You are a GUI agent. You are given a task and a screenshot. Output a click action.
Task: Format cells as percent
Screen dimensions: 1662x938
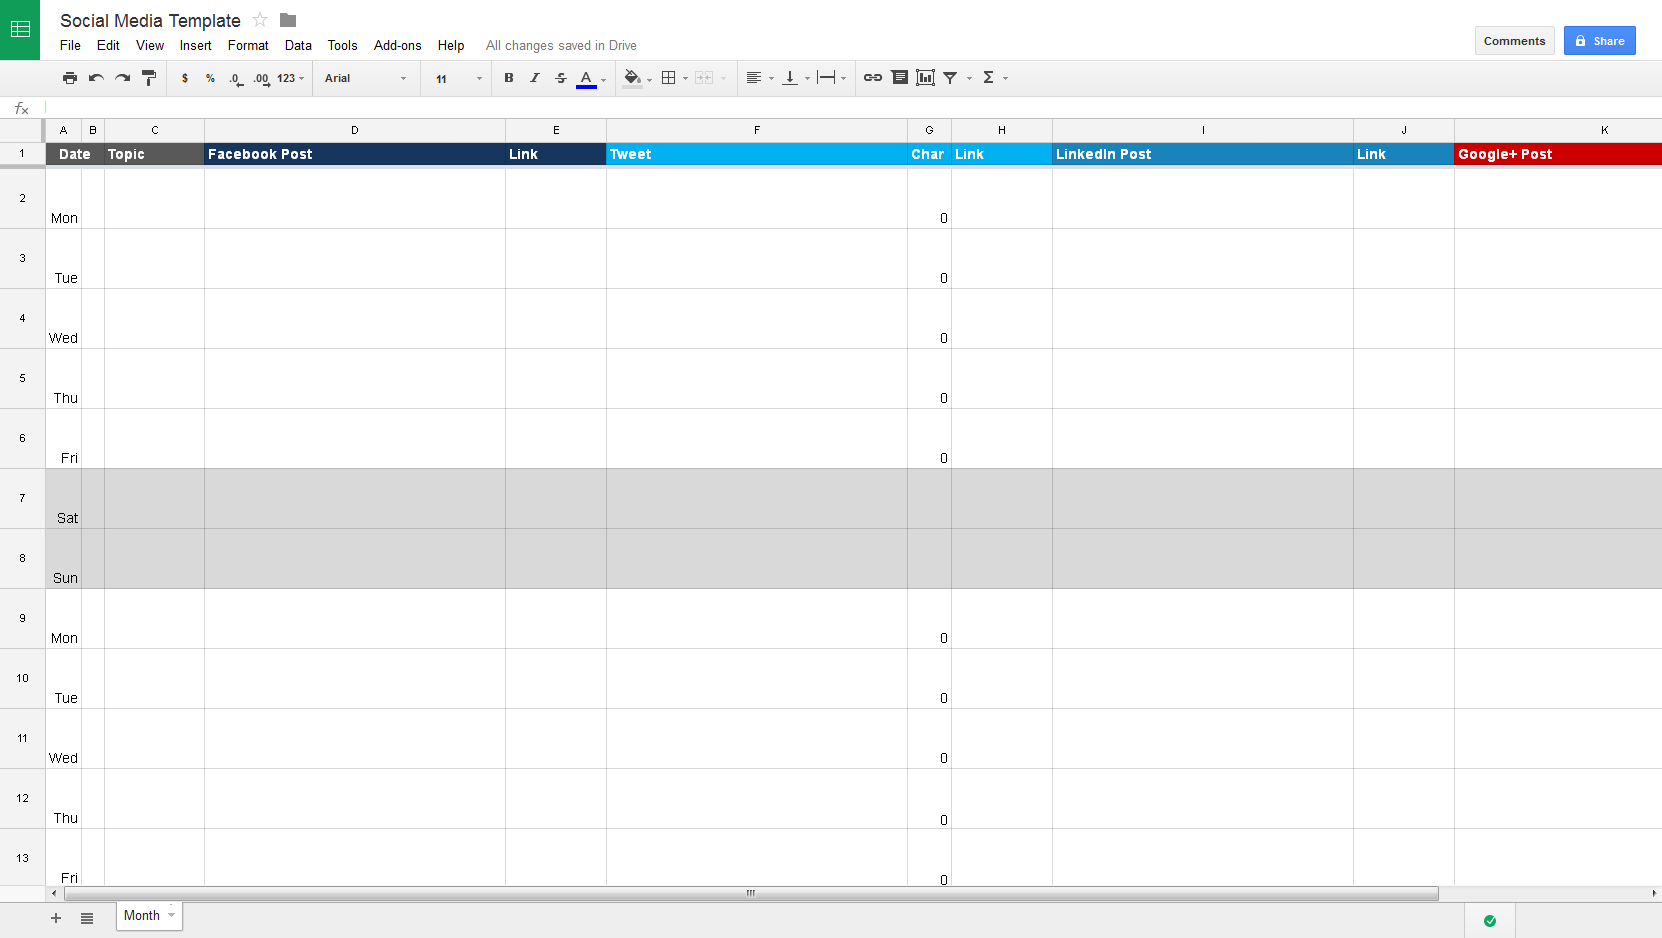tap(210, 78)
